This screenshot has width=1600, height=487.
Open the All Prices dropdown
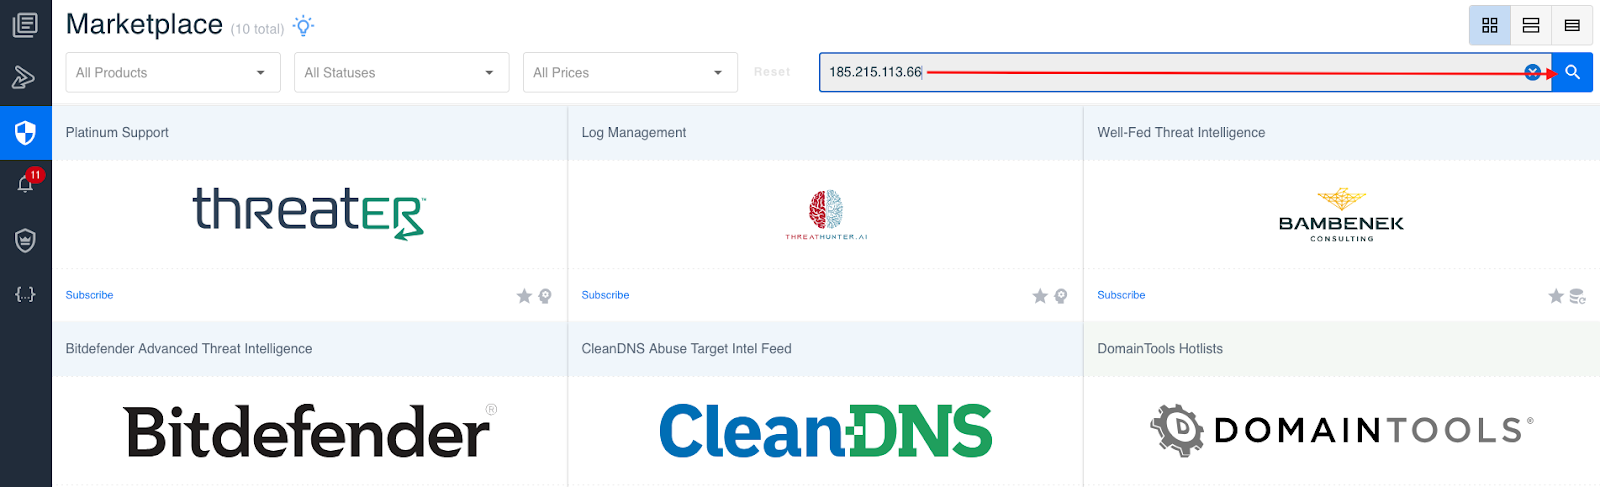(630, 72)
